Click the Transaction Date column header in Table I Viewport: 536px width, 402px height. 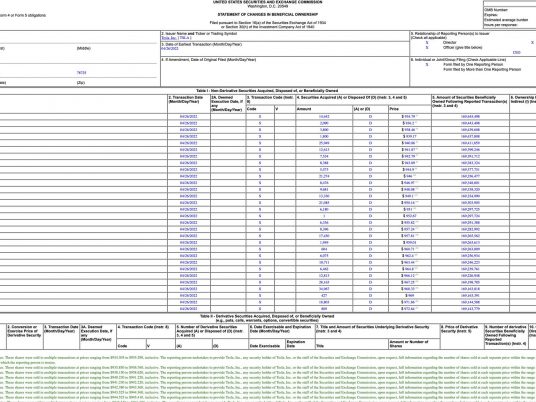(x=189, y=104)
